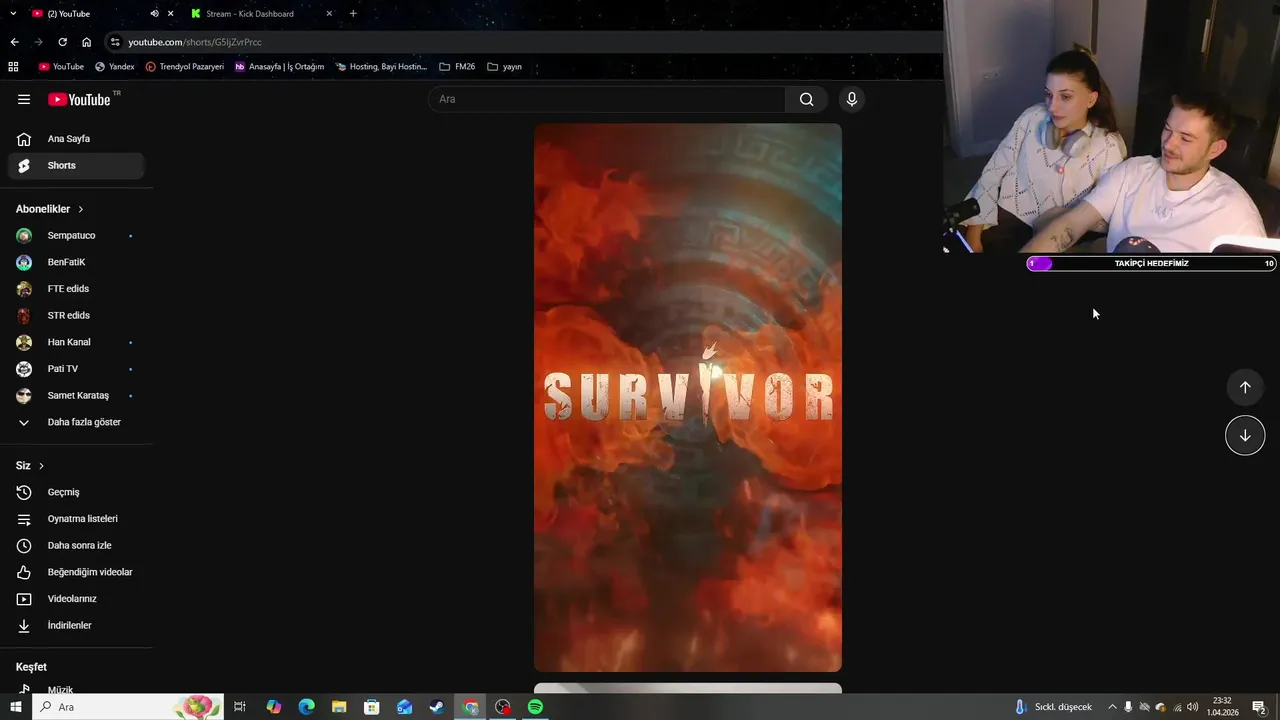Go to next Short with down arrow
The width and height of the screenshot is (1280, 720).
coord(1245,435)
